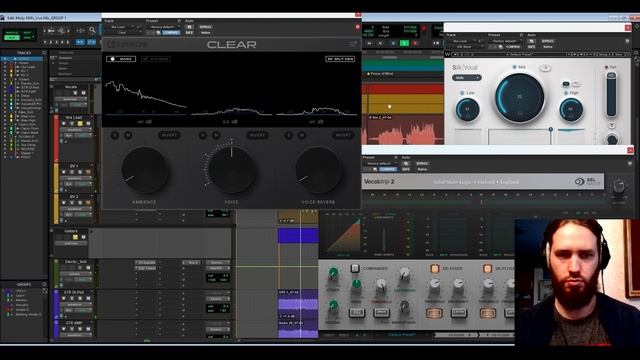The width and height of the screenshot is (640, 360).
Task: Select the Zoomer magnifier tool in Pro Tools toolbar
Action: [93, 30]
